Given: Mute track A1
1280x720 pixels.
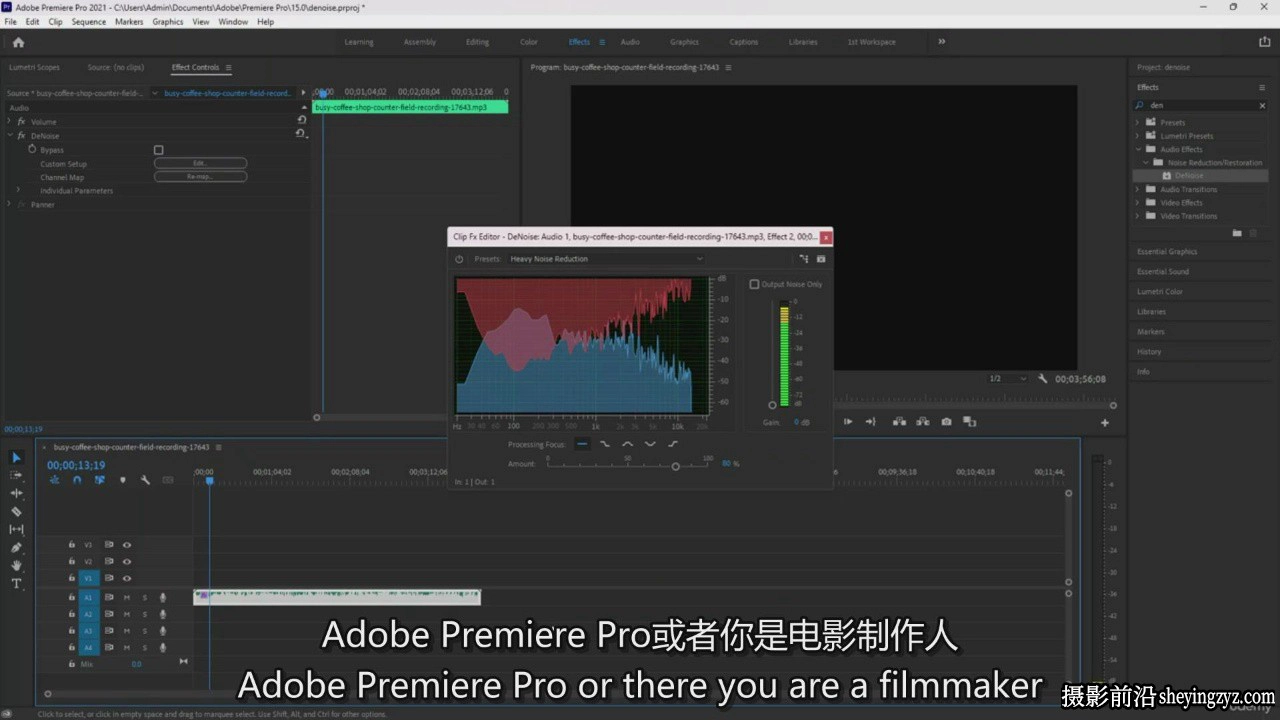Looking at the screenshot, I should [x=126, y=597].
